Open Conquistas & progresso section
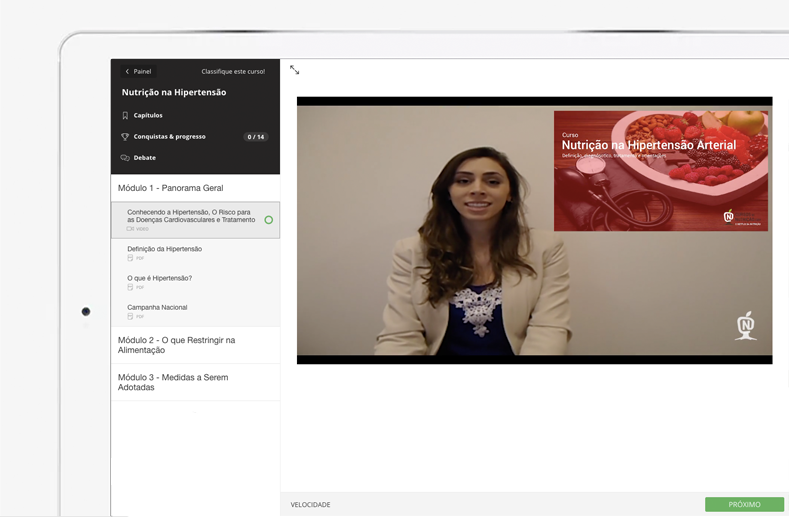 point(170,136)
